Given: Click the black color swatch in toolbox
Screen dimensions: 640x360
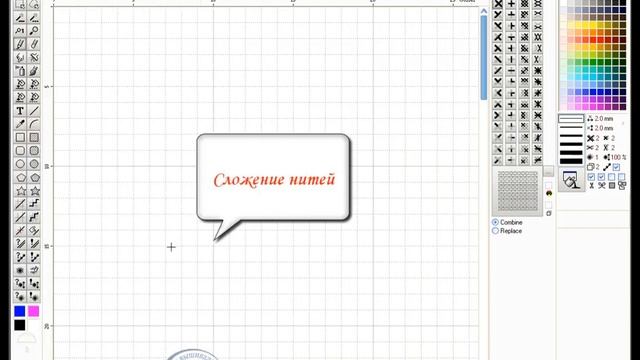Looking at the screenshot, I should [x=20, y=325].
